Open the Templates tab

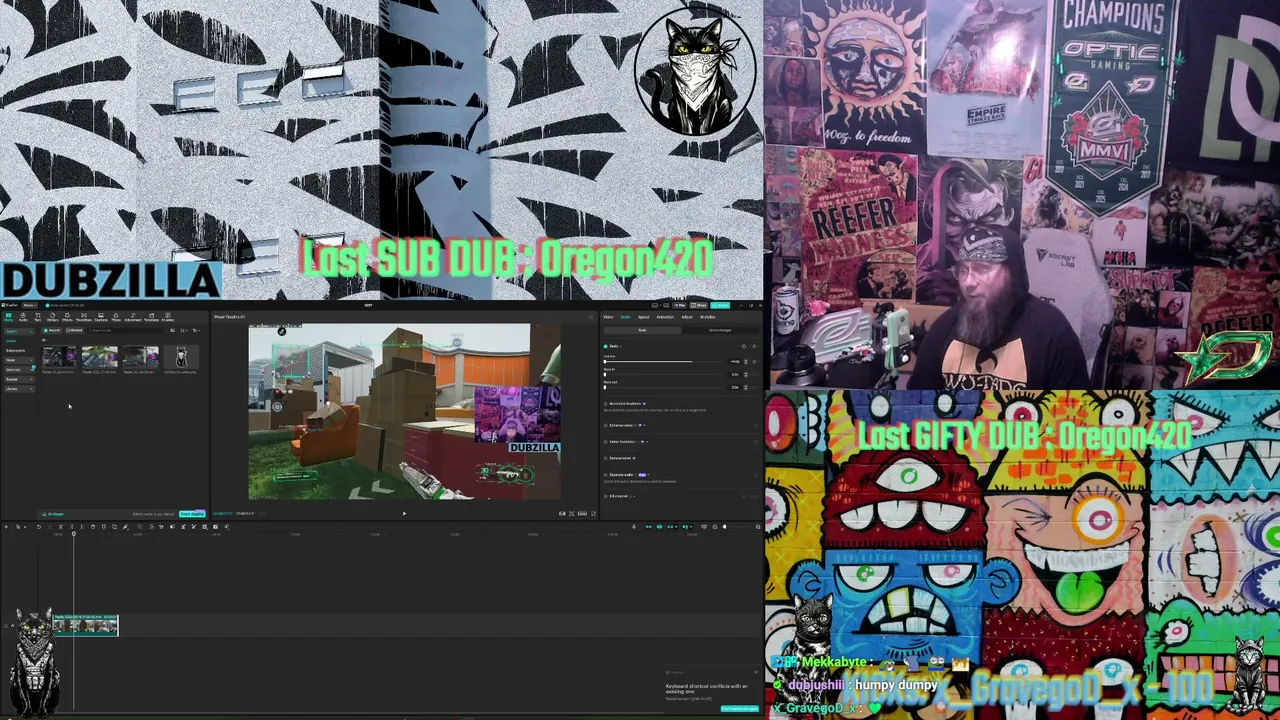point(152,318)
